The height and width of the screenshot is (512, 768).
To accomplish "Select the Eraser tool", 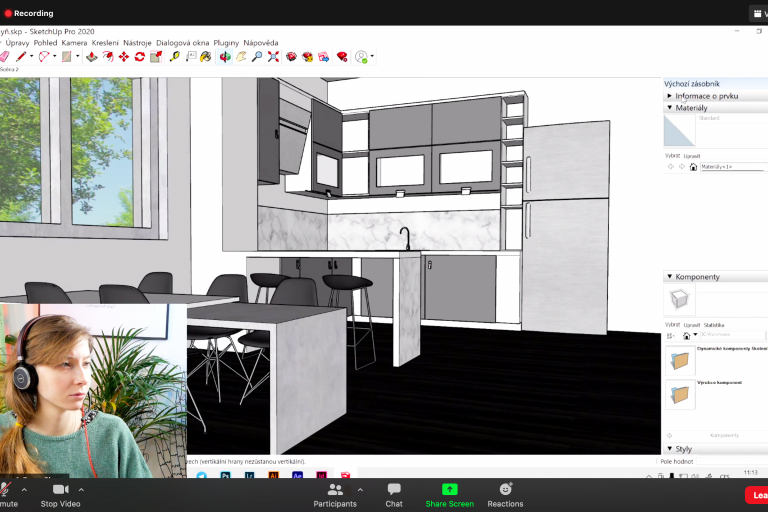I will [x=5, y=57].
